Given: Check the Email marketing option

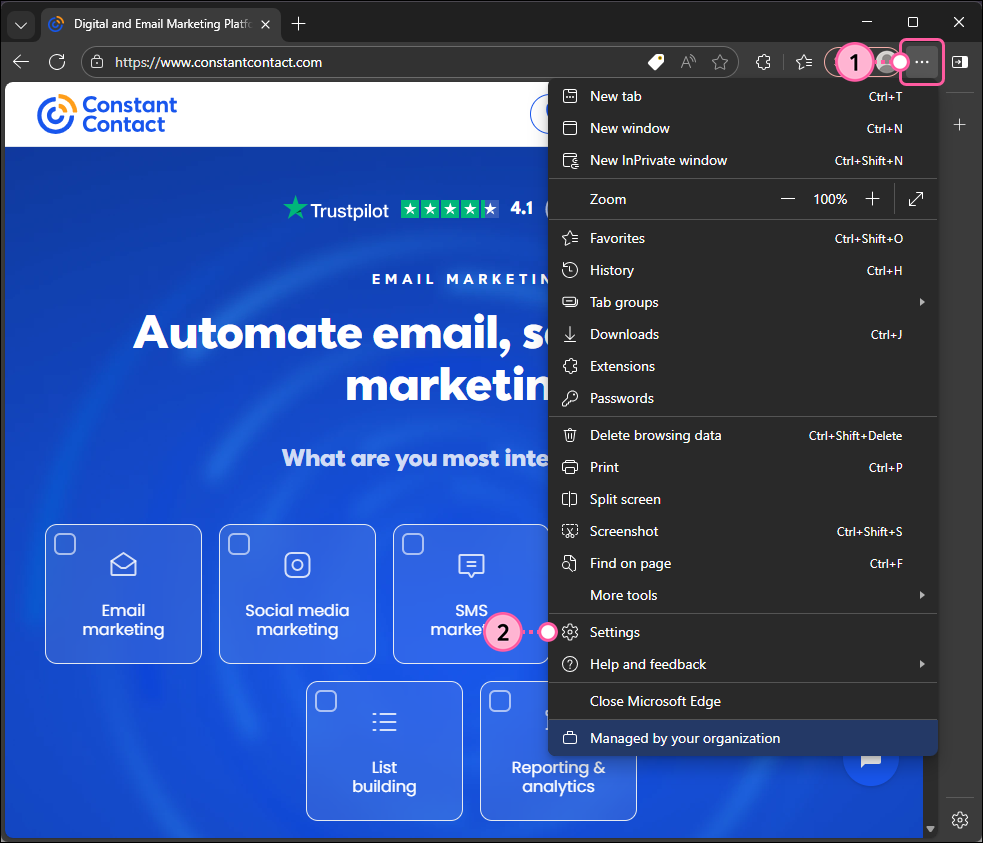Looking at the screenshot, I should (65, 544).
